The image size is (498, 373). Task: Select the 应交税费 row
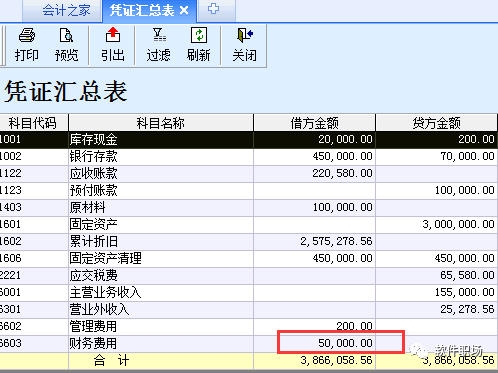248,275
